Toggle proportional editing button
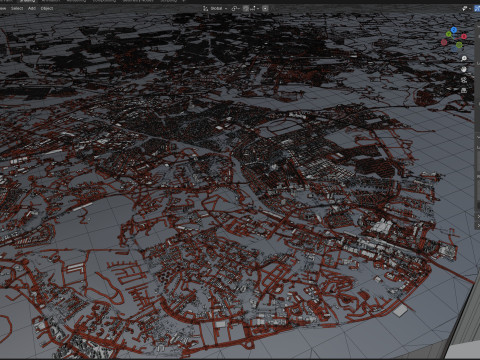This screenshot has width=480, height=360. tap(265, 8)
